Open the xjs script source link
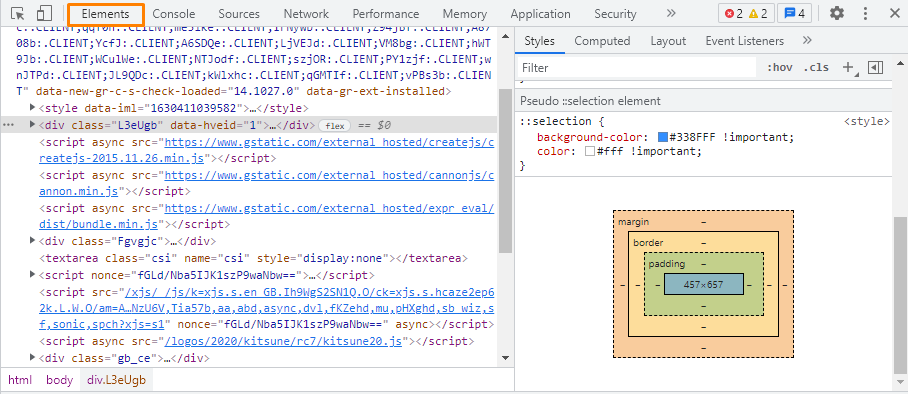Viewport: 908px width, 394px height. coord(266,308)
